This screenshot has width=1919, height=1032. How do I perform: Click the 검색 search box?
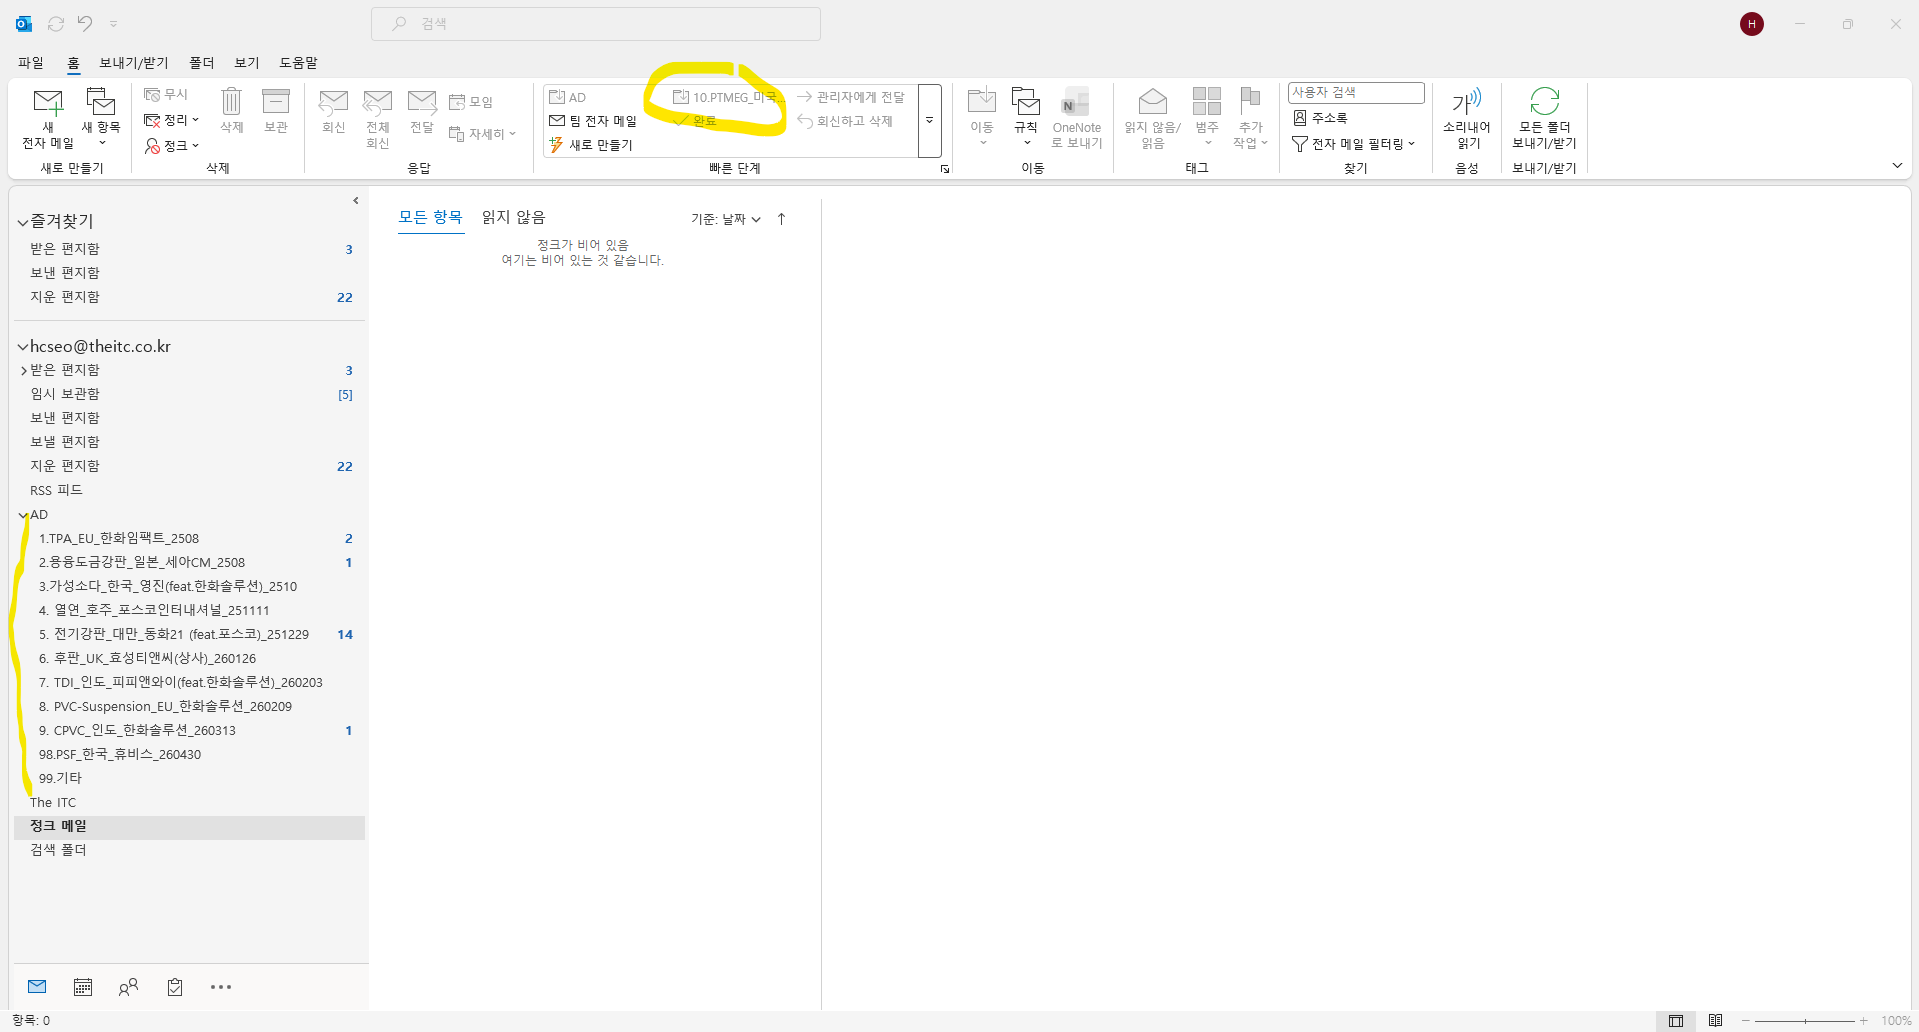point(596,23)
